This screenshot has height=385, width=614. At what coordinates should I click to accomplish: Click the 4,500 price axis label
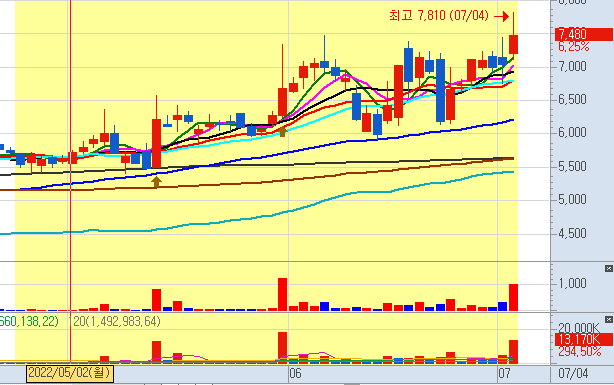[572, 233]
